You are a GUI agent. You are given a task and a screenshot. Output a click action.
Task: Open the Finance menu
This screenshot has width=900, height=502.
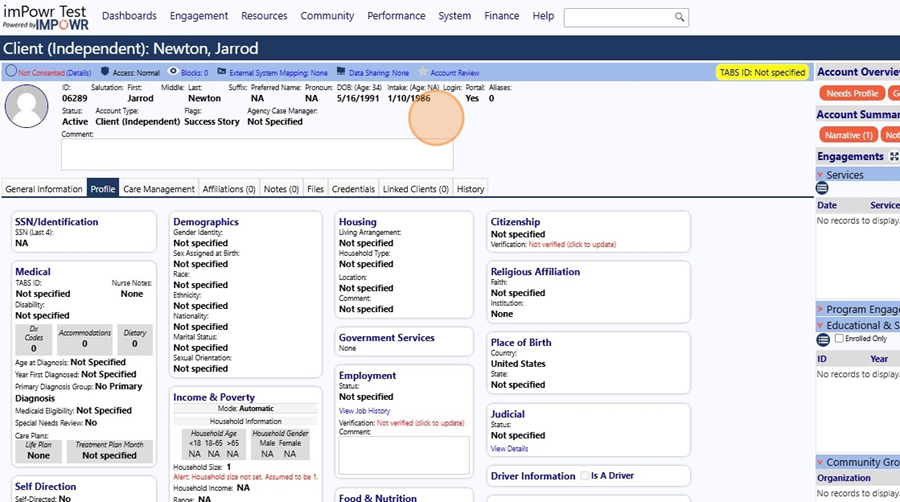pyautogui.click(x=502, y=16)
